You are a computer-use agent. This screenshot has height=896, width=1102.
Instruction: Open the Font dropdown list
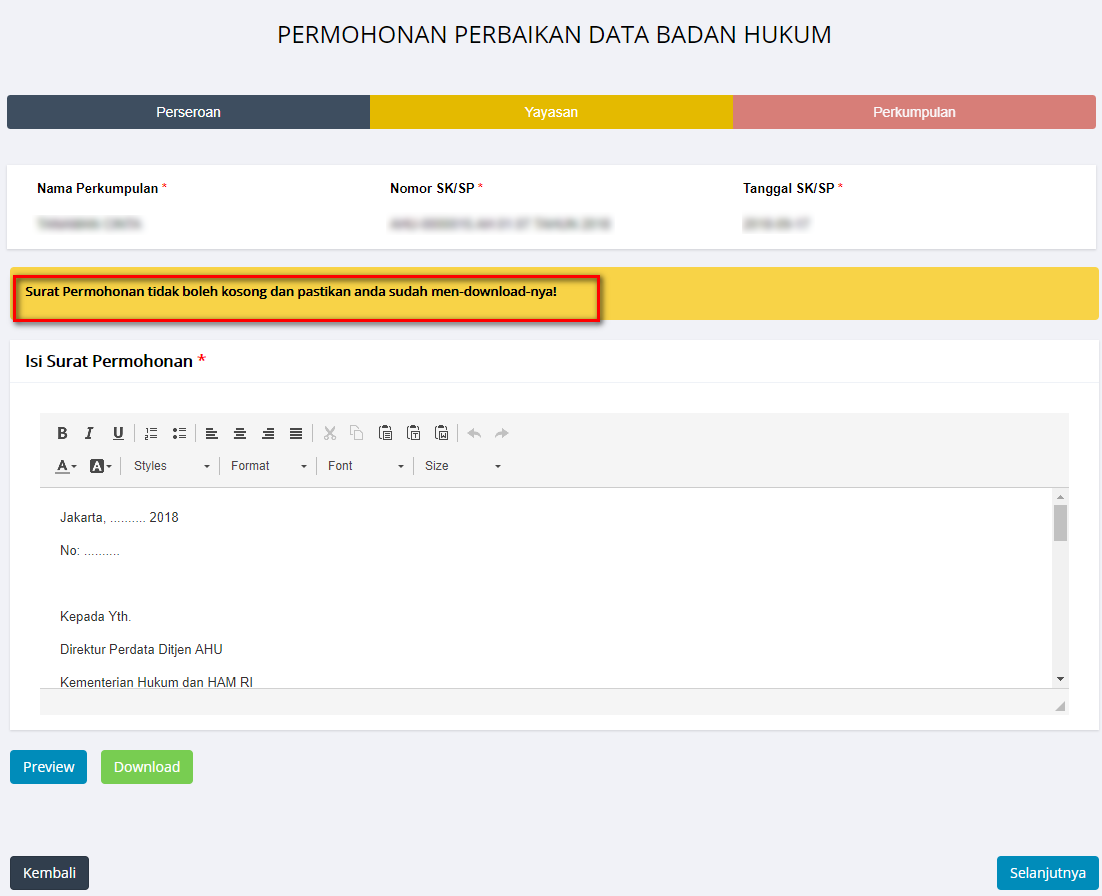(365, 466)
